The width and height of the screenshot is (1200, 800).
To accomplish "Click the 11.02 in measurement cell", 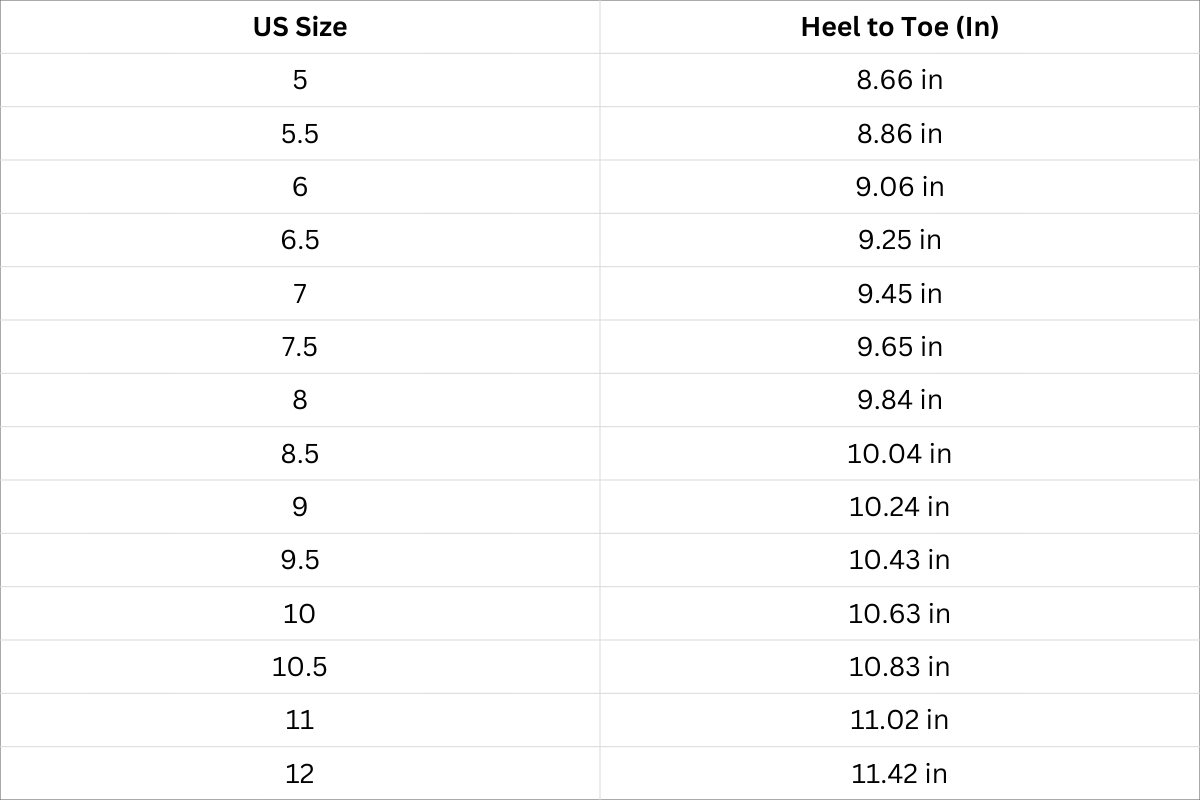I will click(899, 720).
